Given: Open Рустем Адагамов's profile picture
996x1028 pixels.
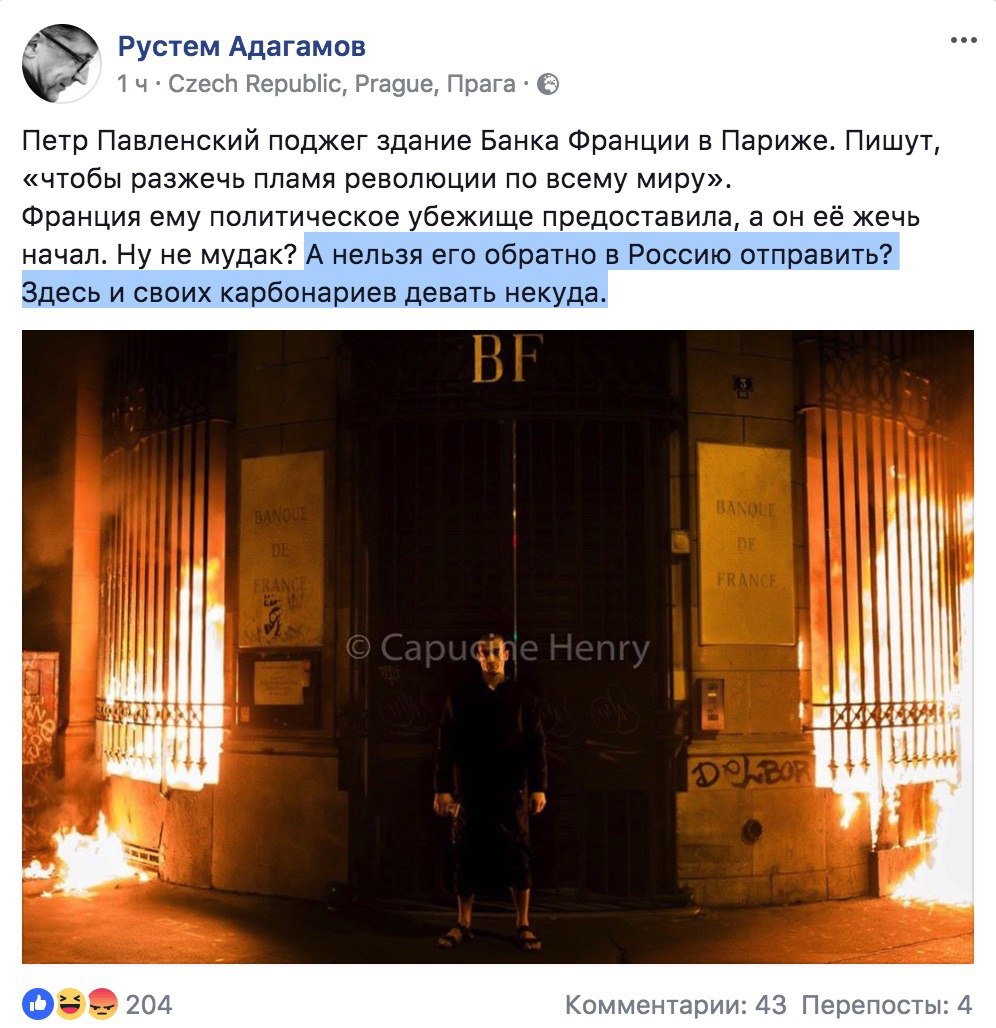Looking at the screenshot, I should pos(62,64).
